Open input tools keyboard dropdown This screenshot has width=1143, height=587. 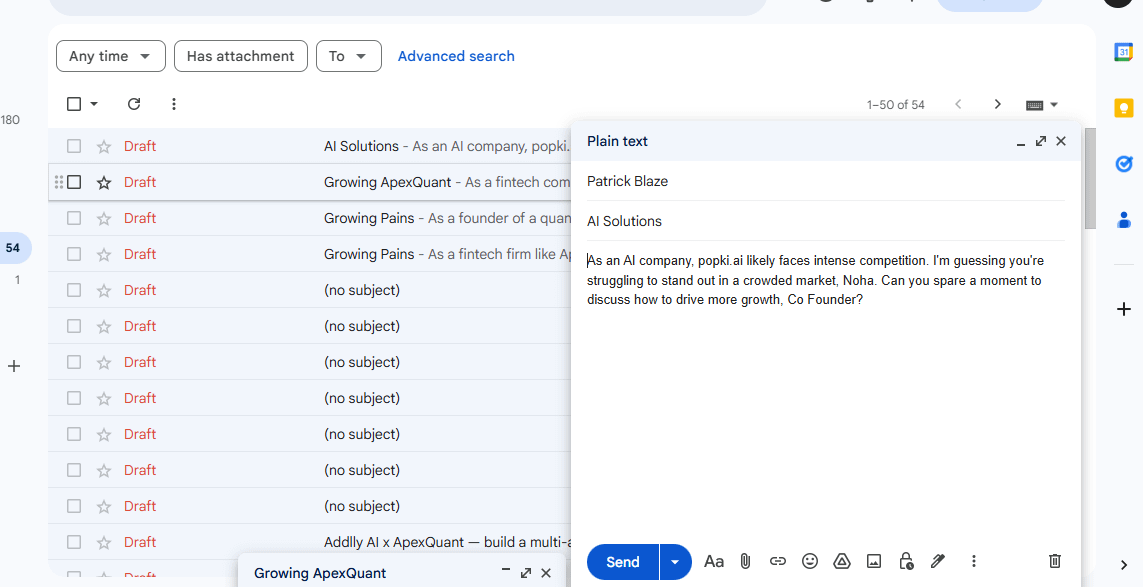point(1042,105)
